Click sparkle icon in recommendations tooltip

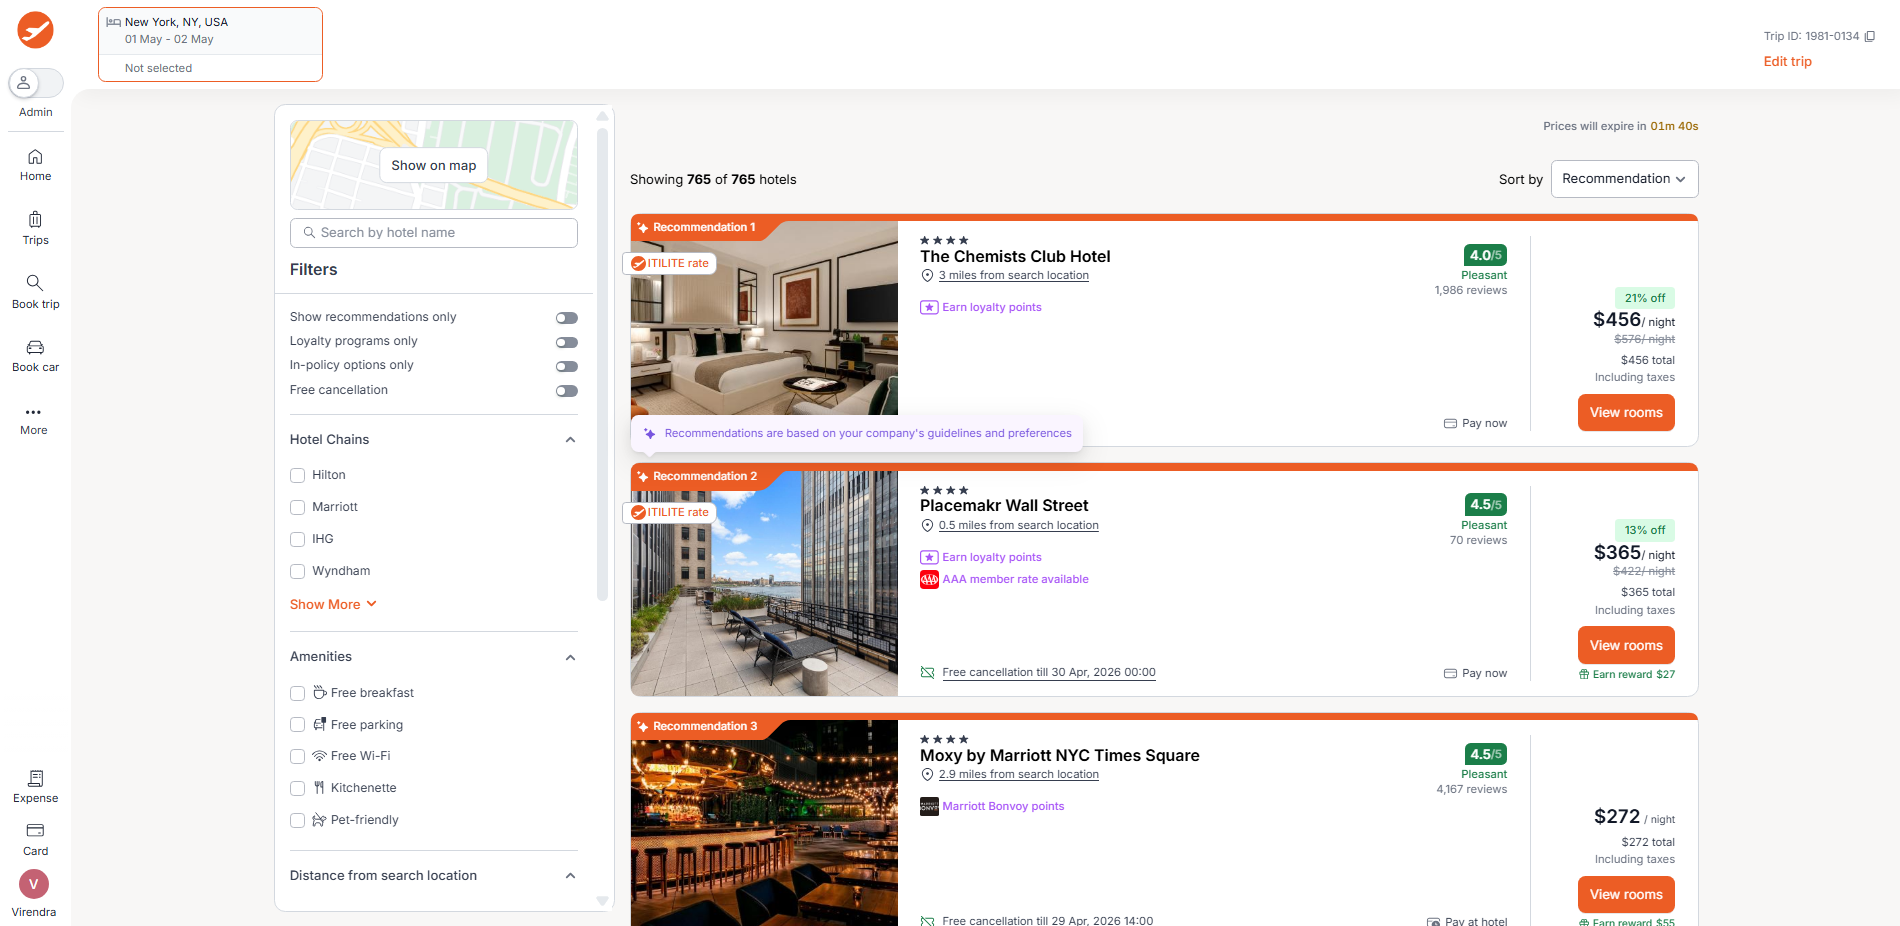[650, 434]
